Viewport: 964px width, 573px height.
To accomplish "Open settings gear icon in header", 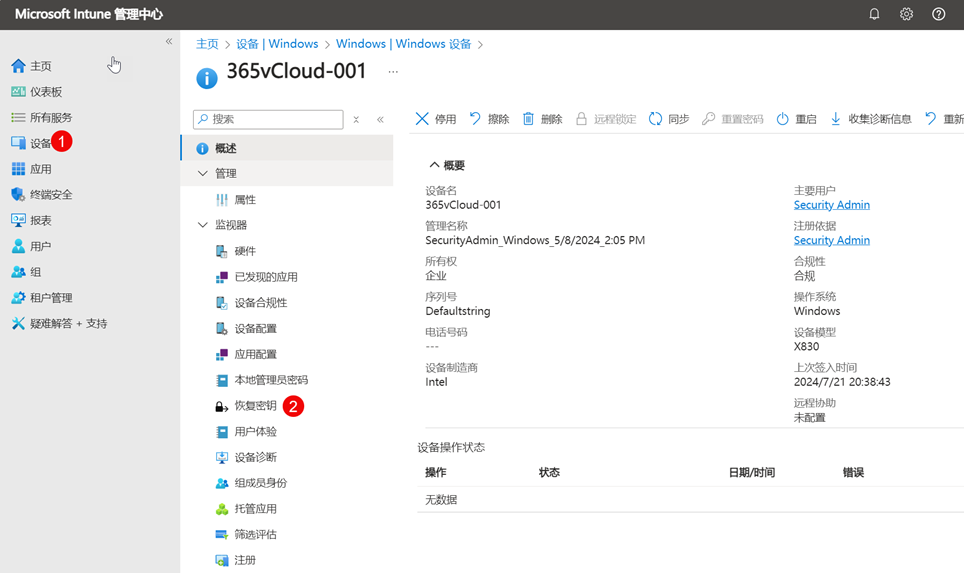I will coord(906,14).
